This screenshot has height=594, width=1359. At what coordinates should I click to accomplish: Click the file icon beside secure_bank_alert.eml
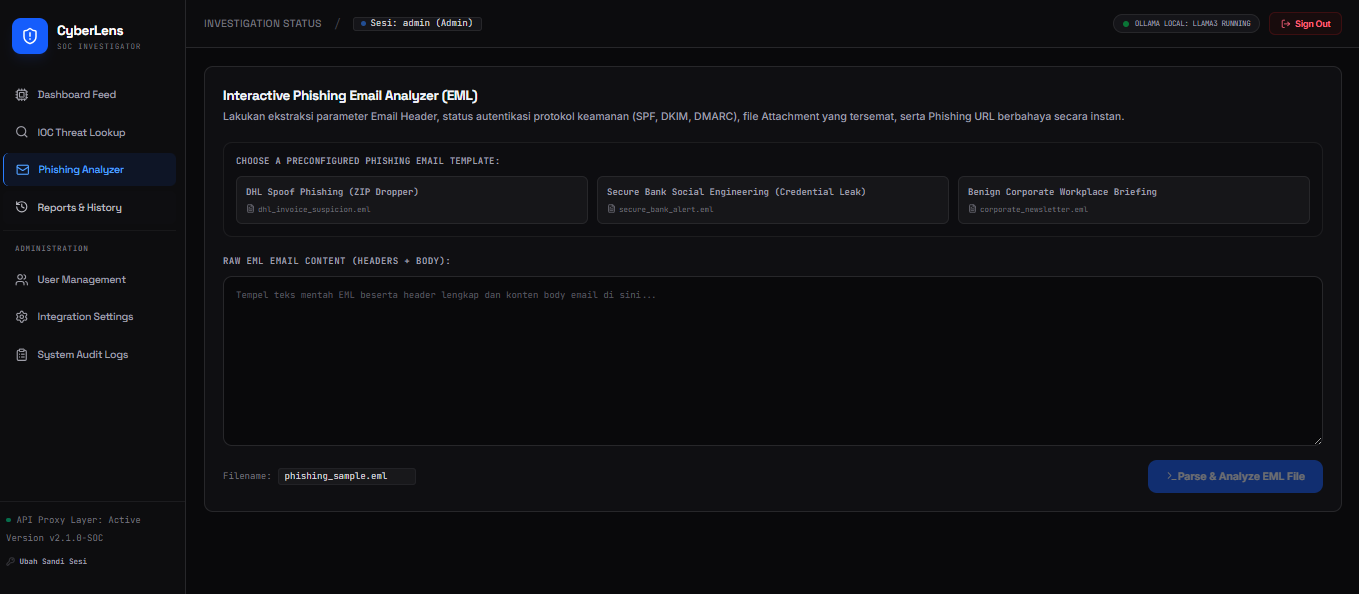click(x=611, y=209)
